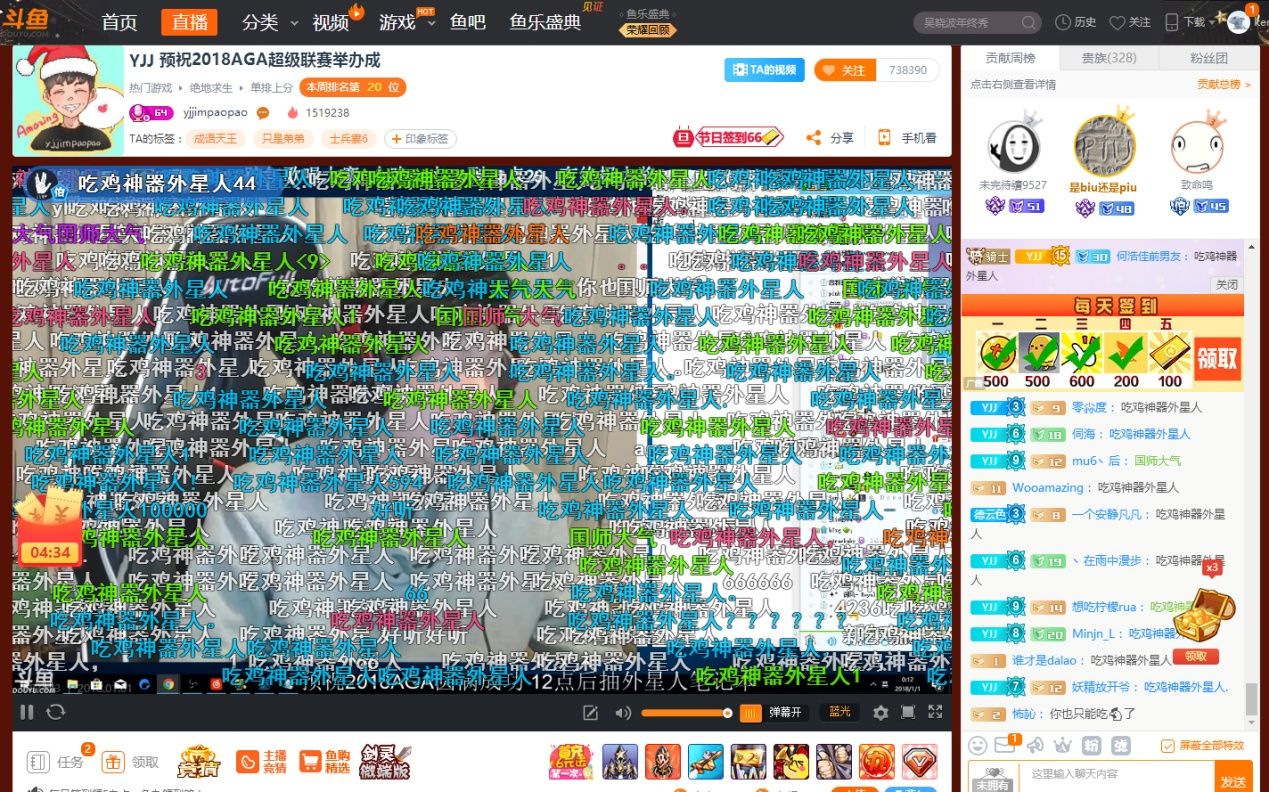Check the 屏蔽全部特效 checkbox
Image resolution: width=1269 pixels, height=792 pixels.
pyautogui.click(x=1168, y=746)
